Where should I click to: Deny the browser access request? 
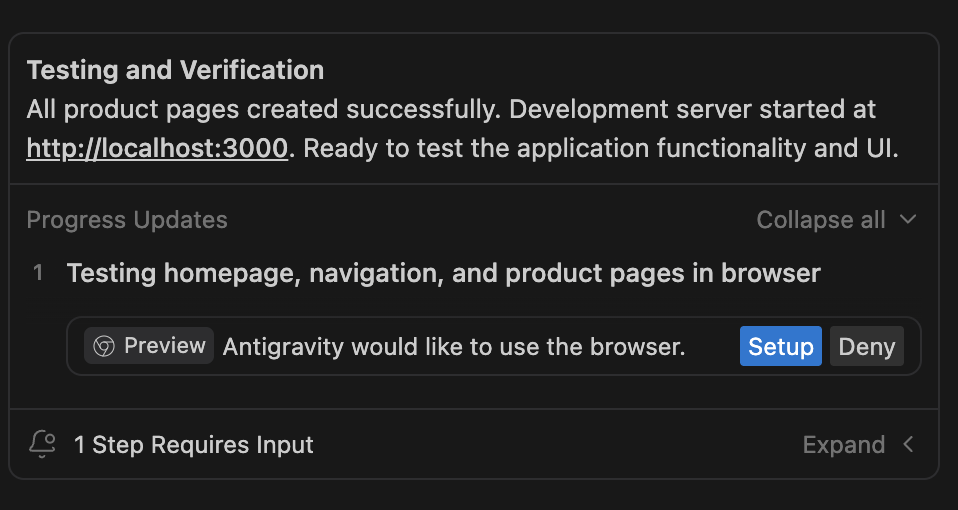click(x=866, y=347)
